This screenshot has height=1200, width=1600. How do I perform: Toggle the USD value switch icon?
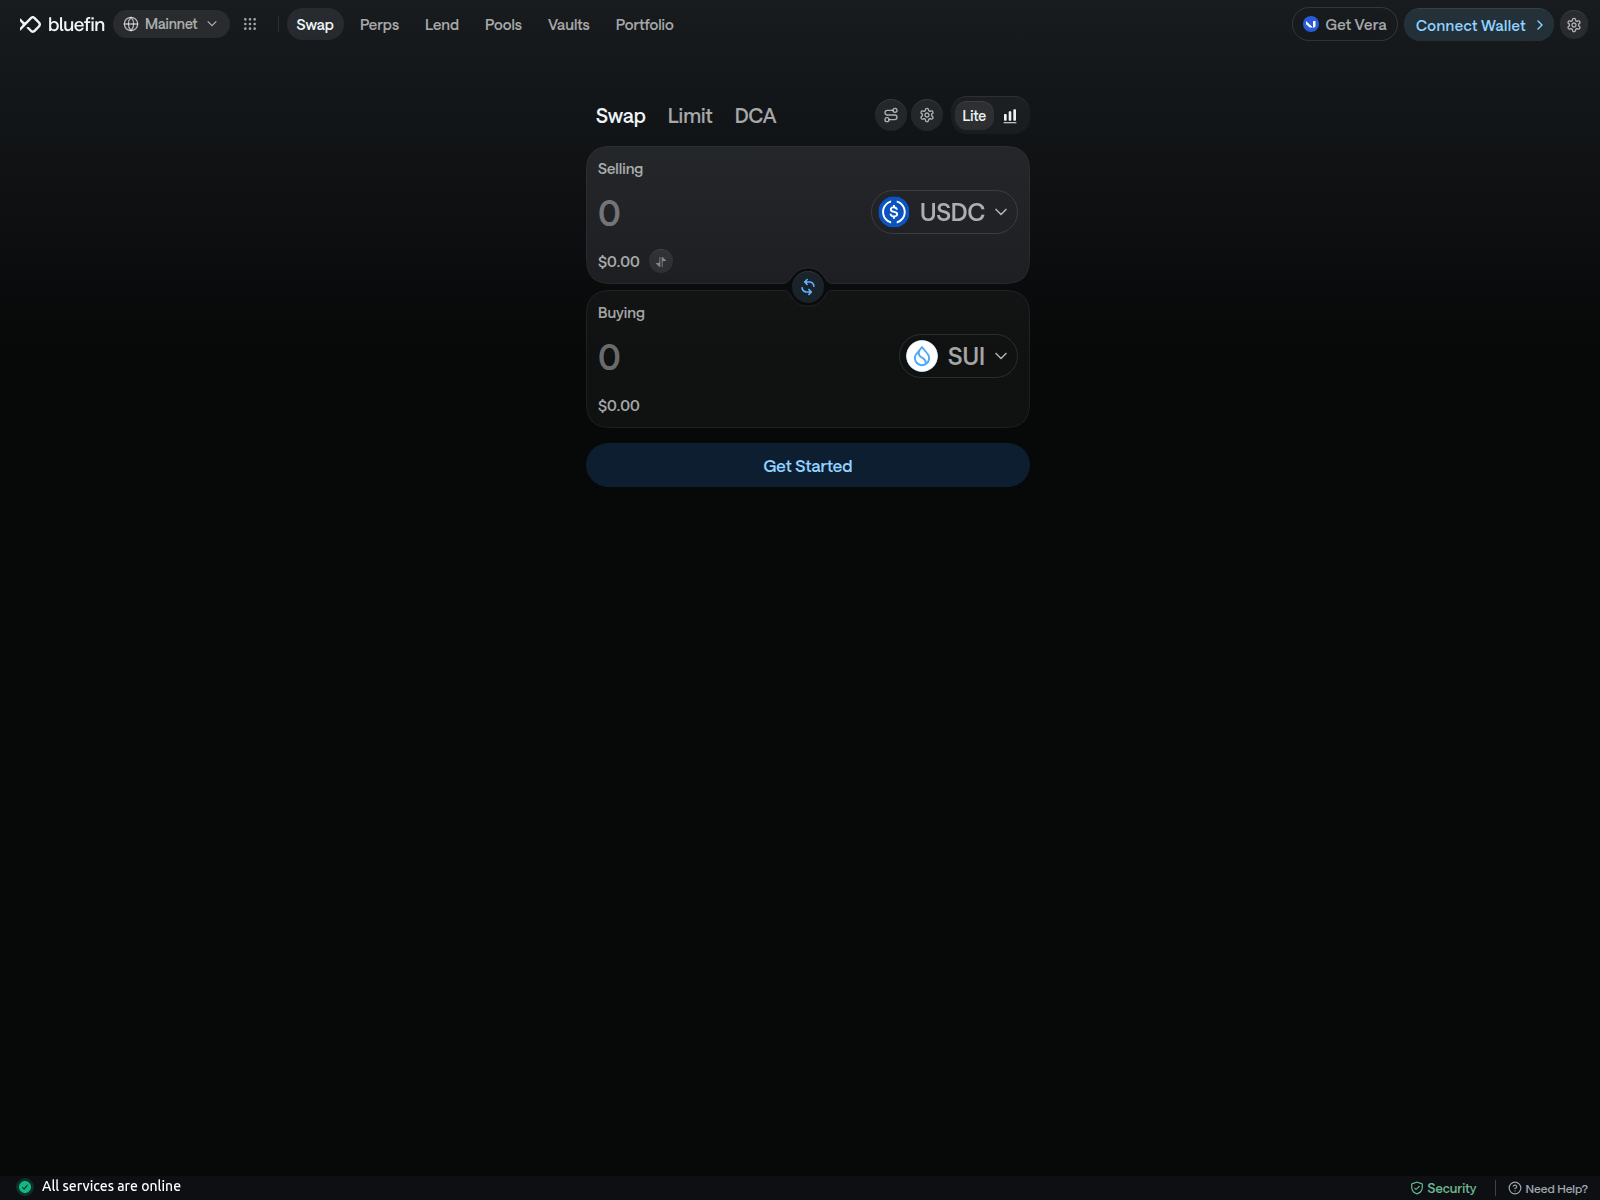(x=661, y=261)
